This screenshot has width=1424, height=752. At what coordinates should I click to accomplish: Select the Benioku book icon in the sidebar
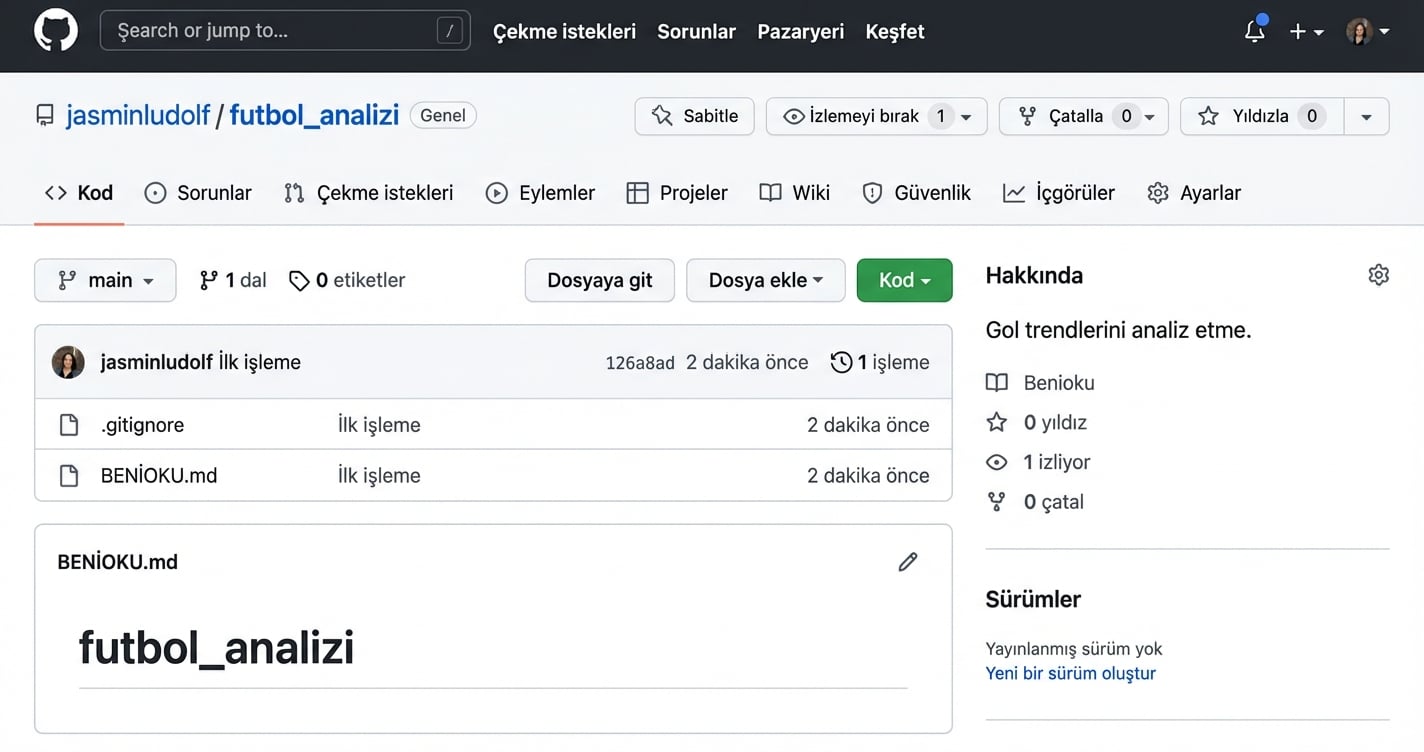[x=996, y=382]
